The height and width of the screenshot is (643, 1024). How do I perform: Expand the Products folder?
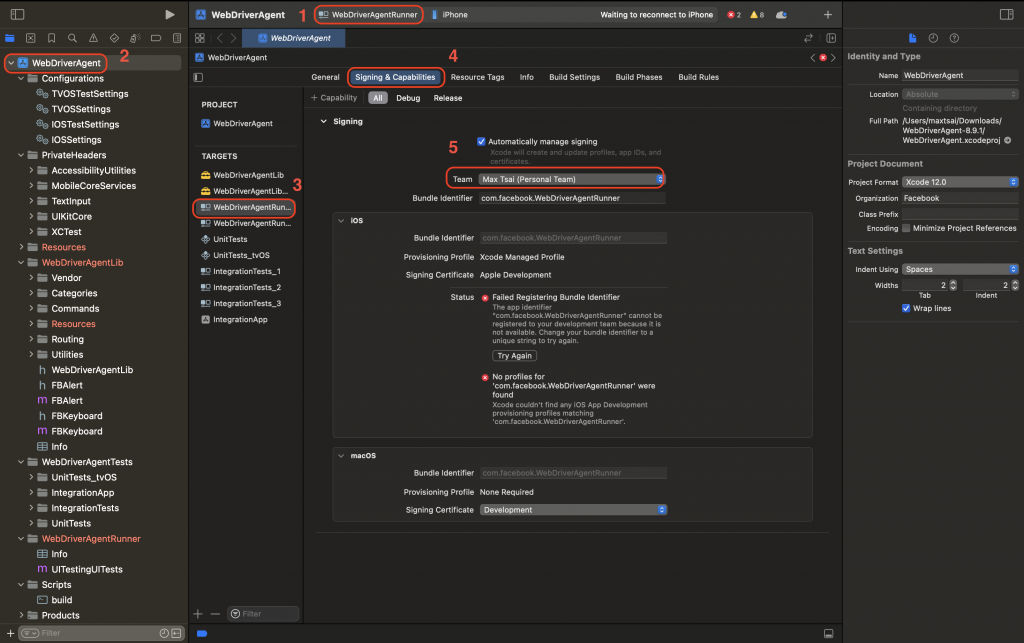coord(21,615)
